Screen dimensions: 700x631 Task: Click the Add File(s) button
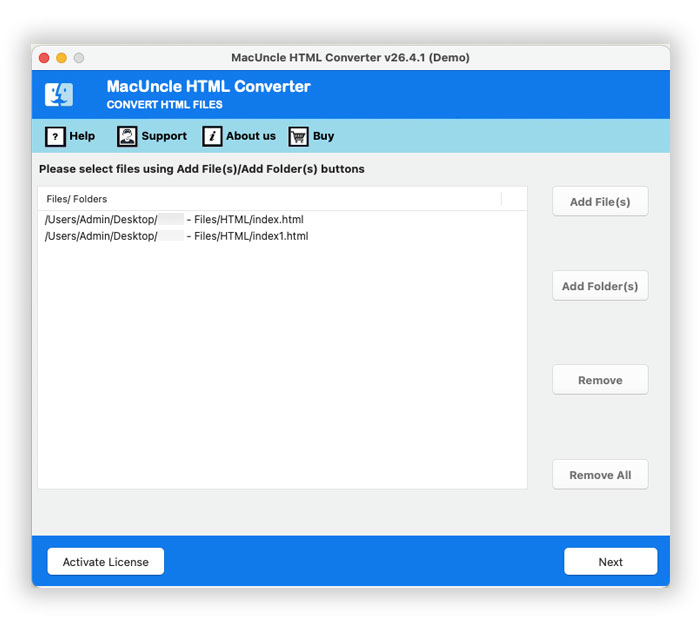point(600,202)
